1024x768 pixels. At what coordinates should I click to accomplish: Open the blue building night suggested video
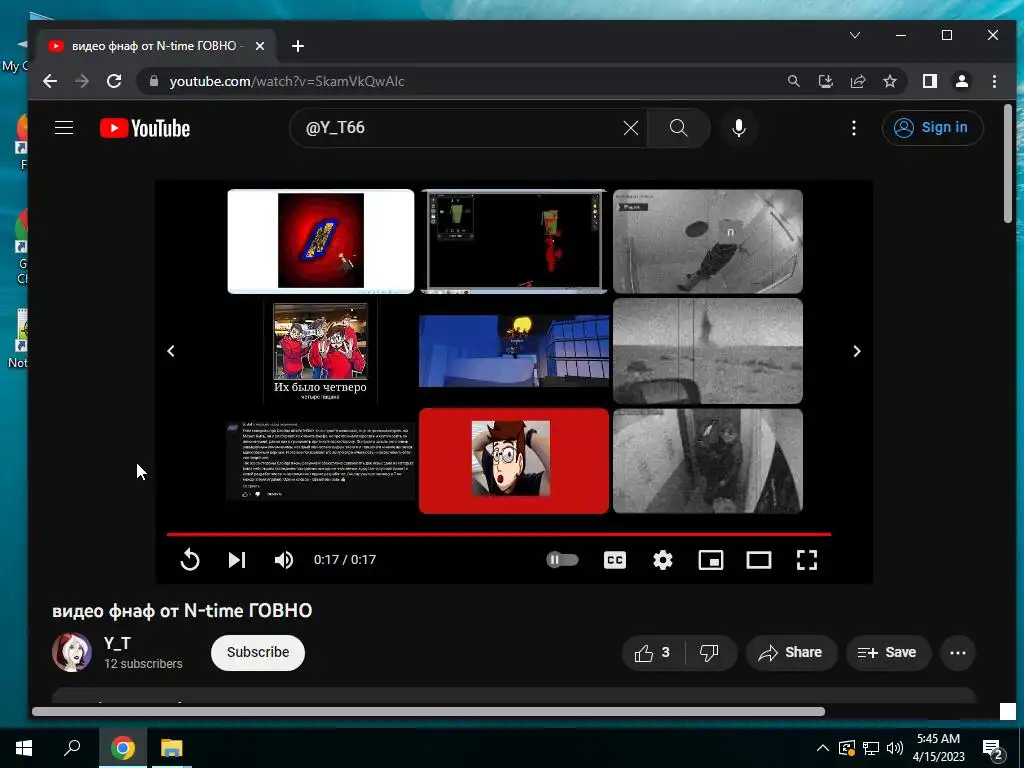click(514, 351)
